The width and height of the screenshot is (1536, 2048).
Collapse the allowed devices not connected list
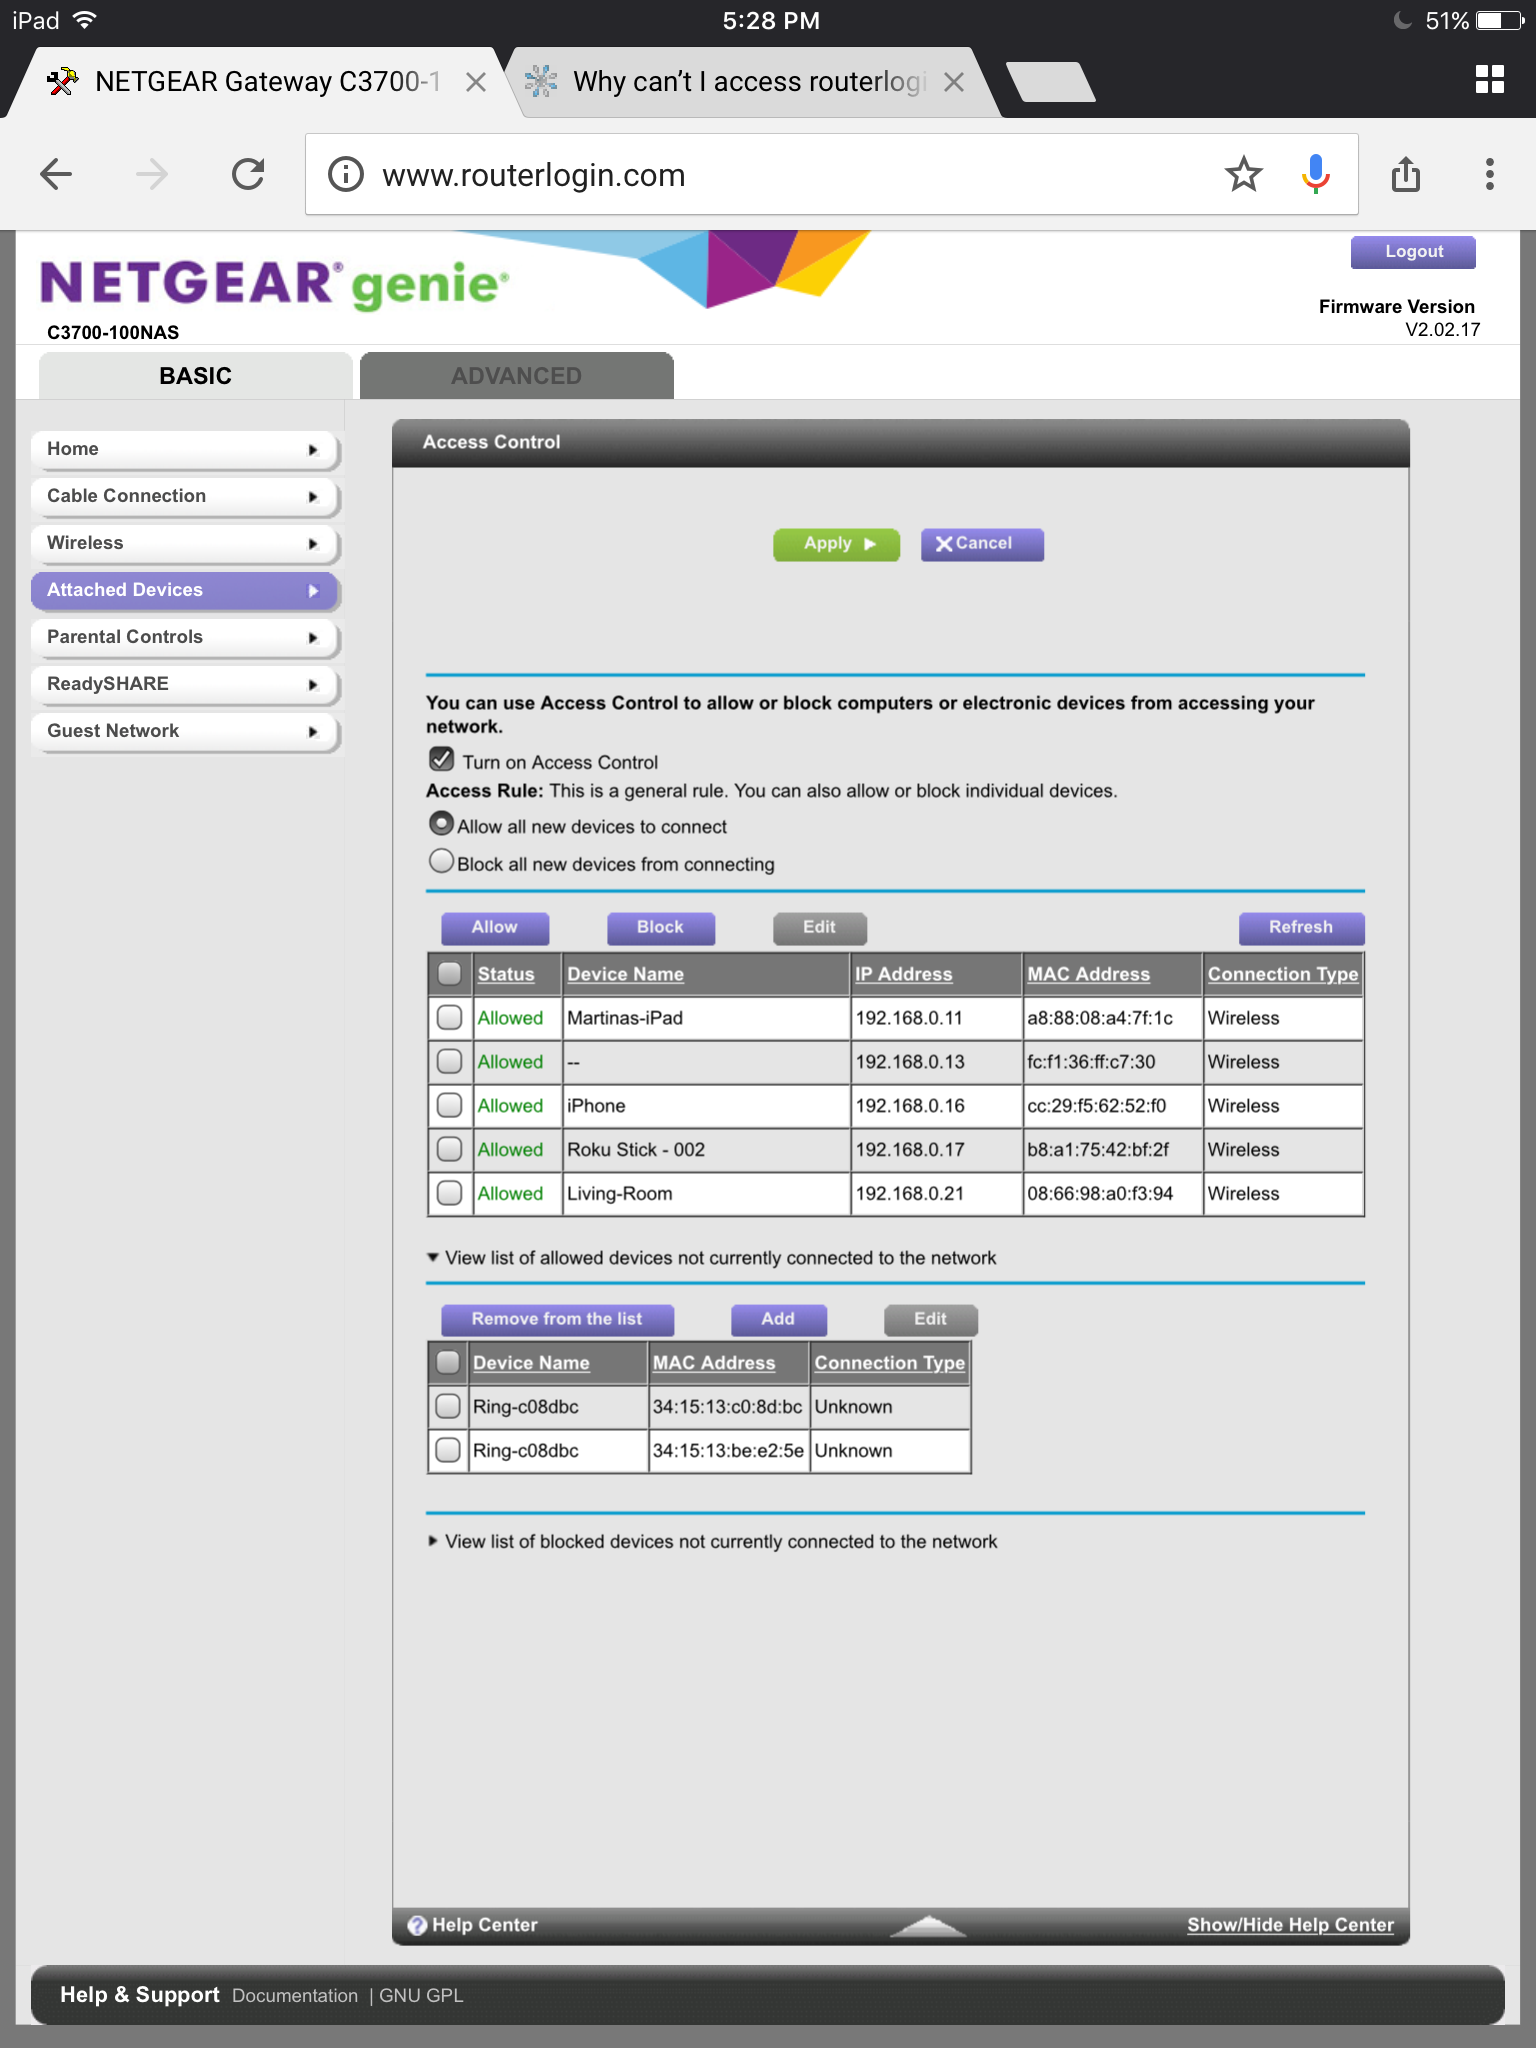pyautogui.click(x=433, y=1257)
